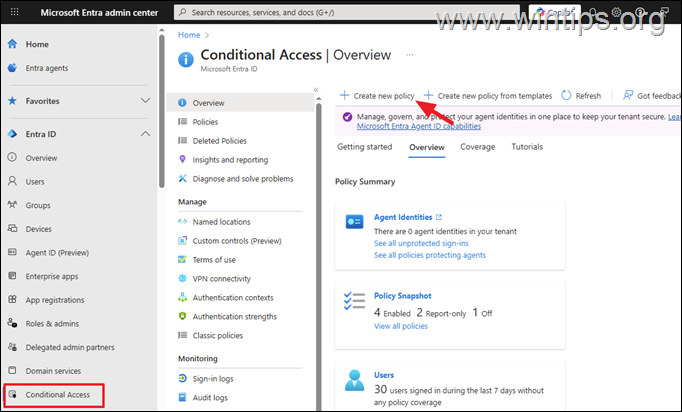Click the Roles & admins icon

click(x=12, y=323)
